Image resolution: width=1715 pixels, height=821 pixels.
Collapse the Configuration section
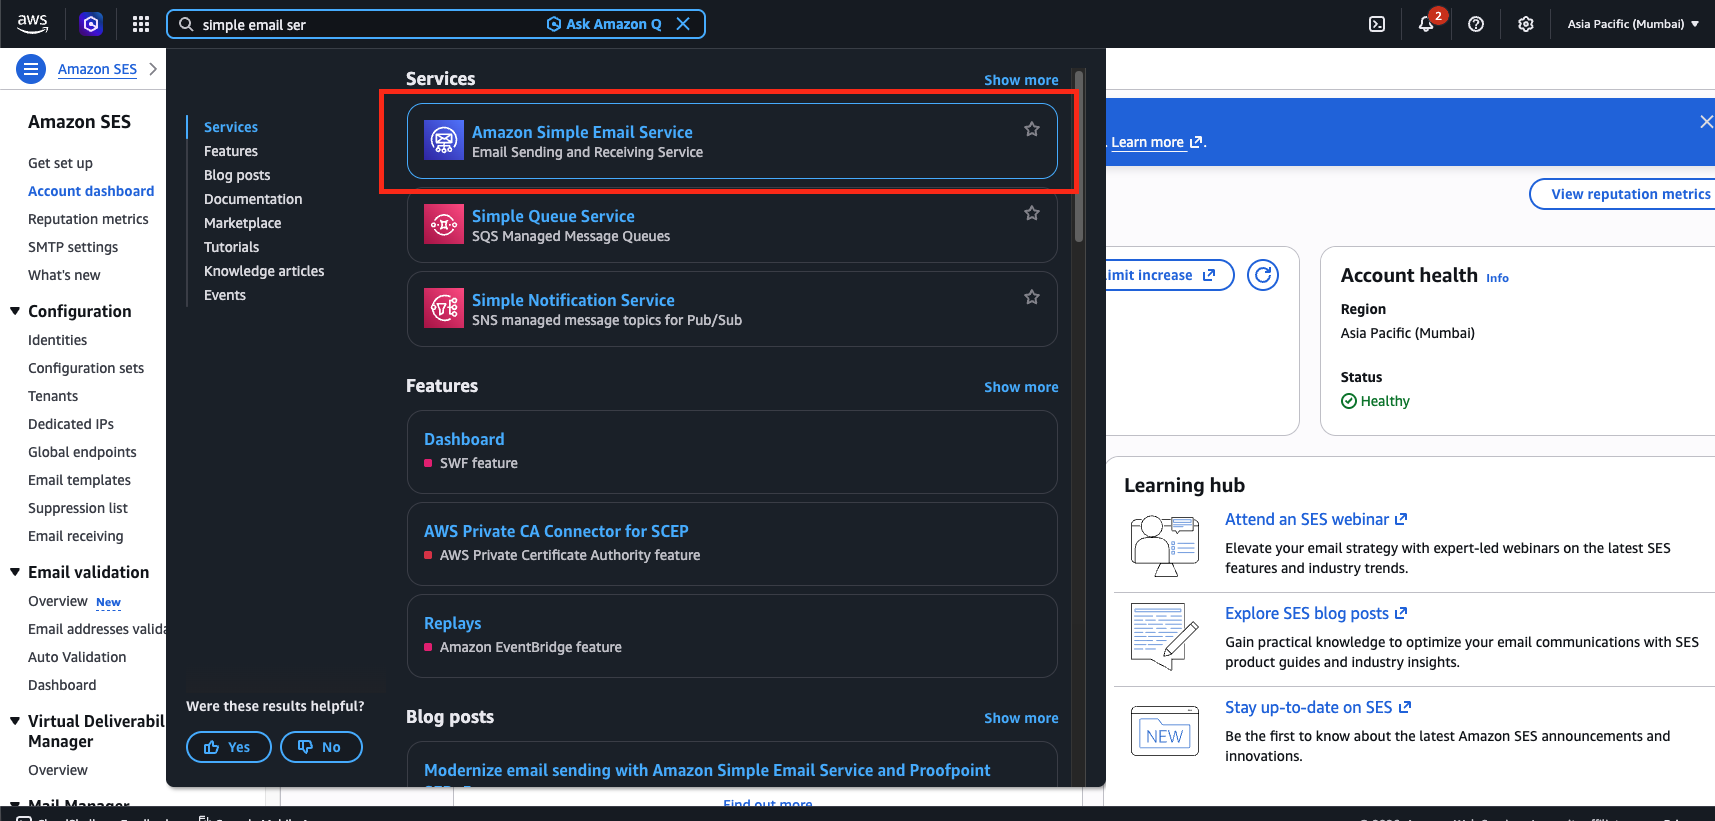15,311
